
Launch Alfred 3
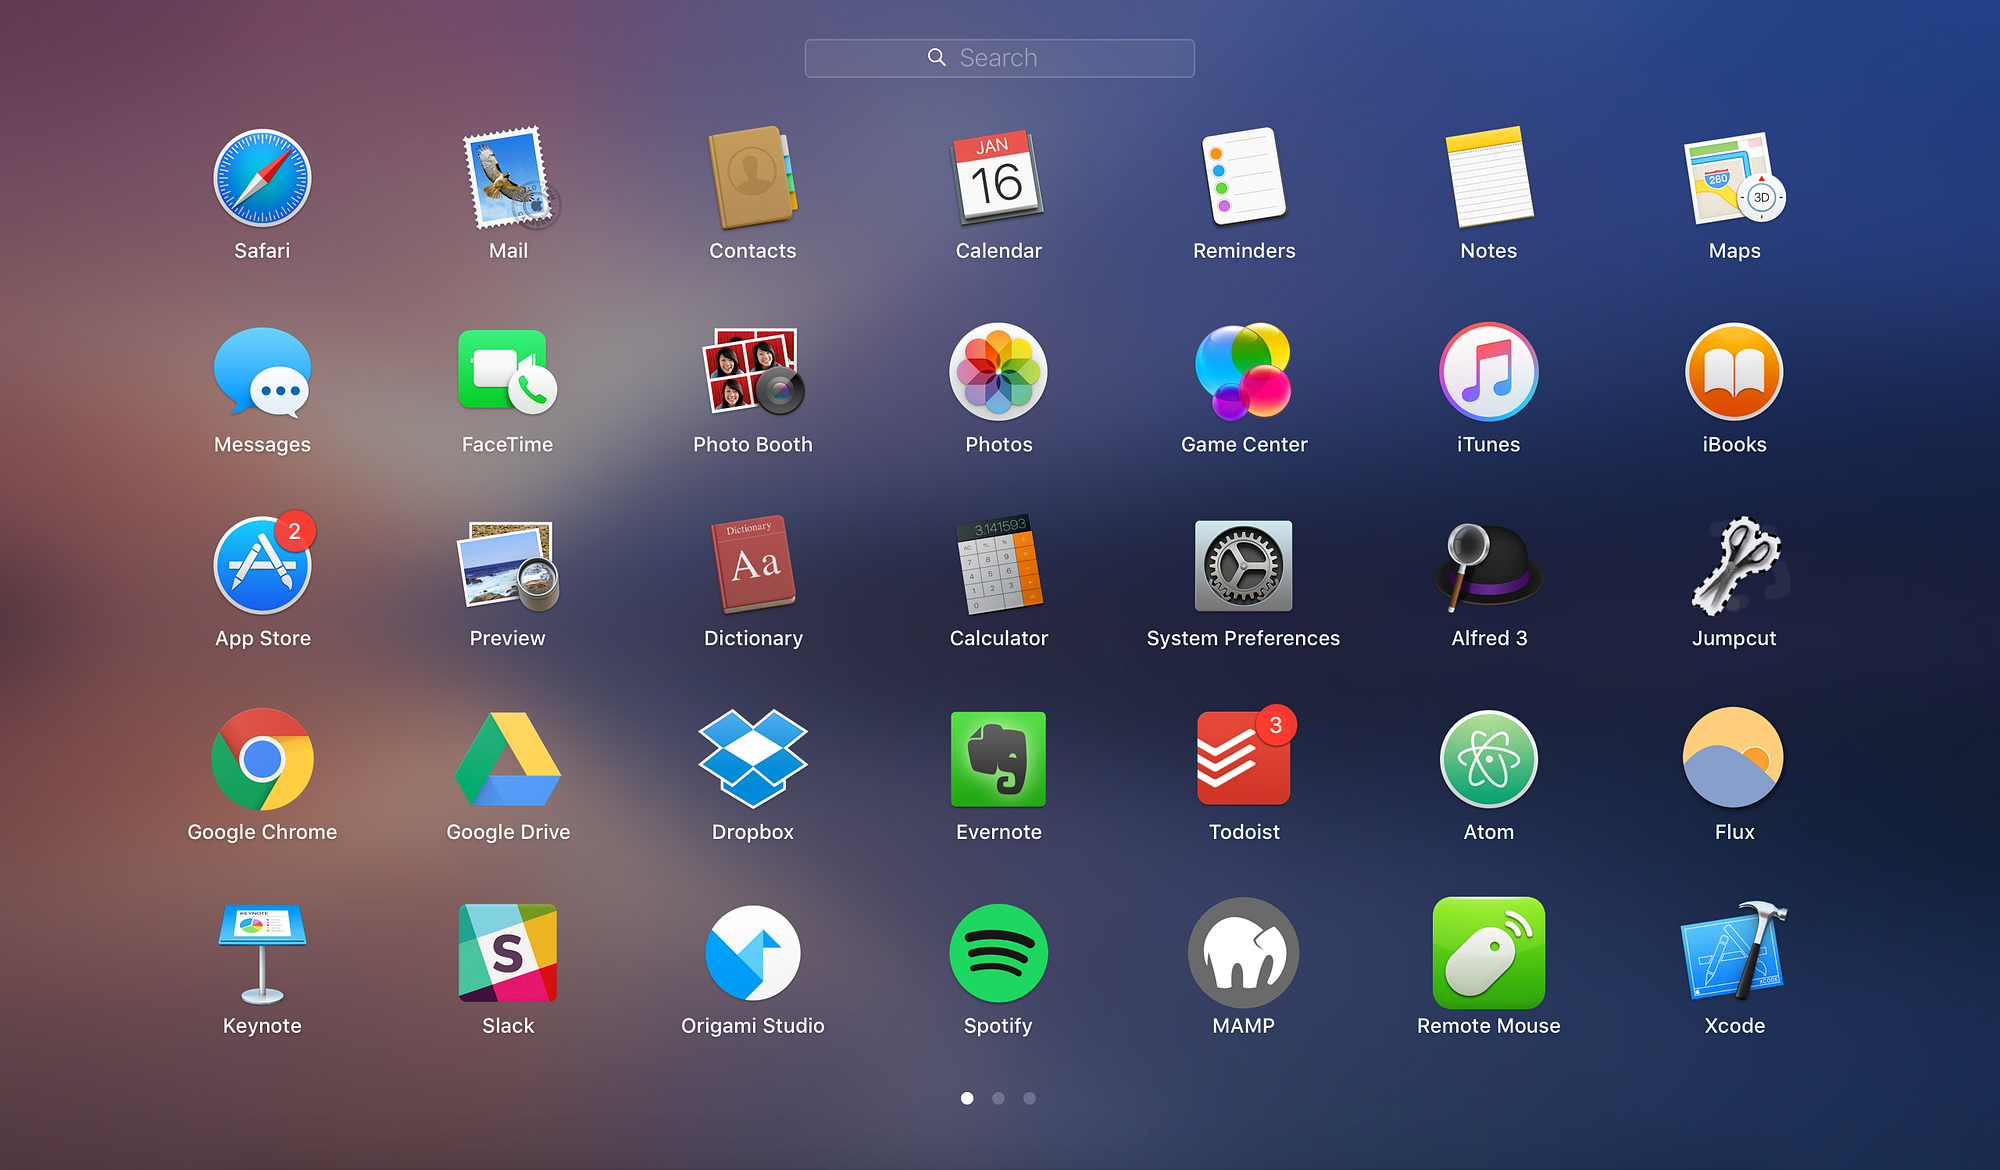1488,565
